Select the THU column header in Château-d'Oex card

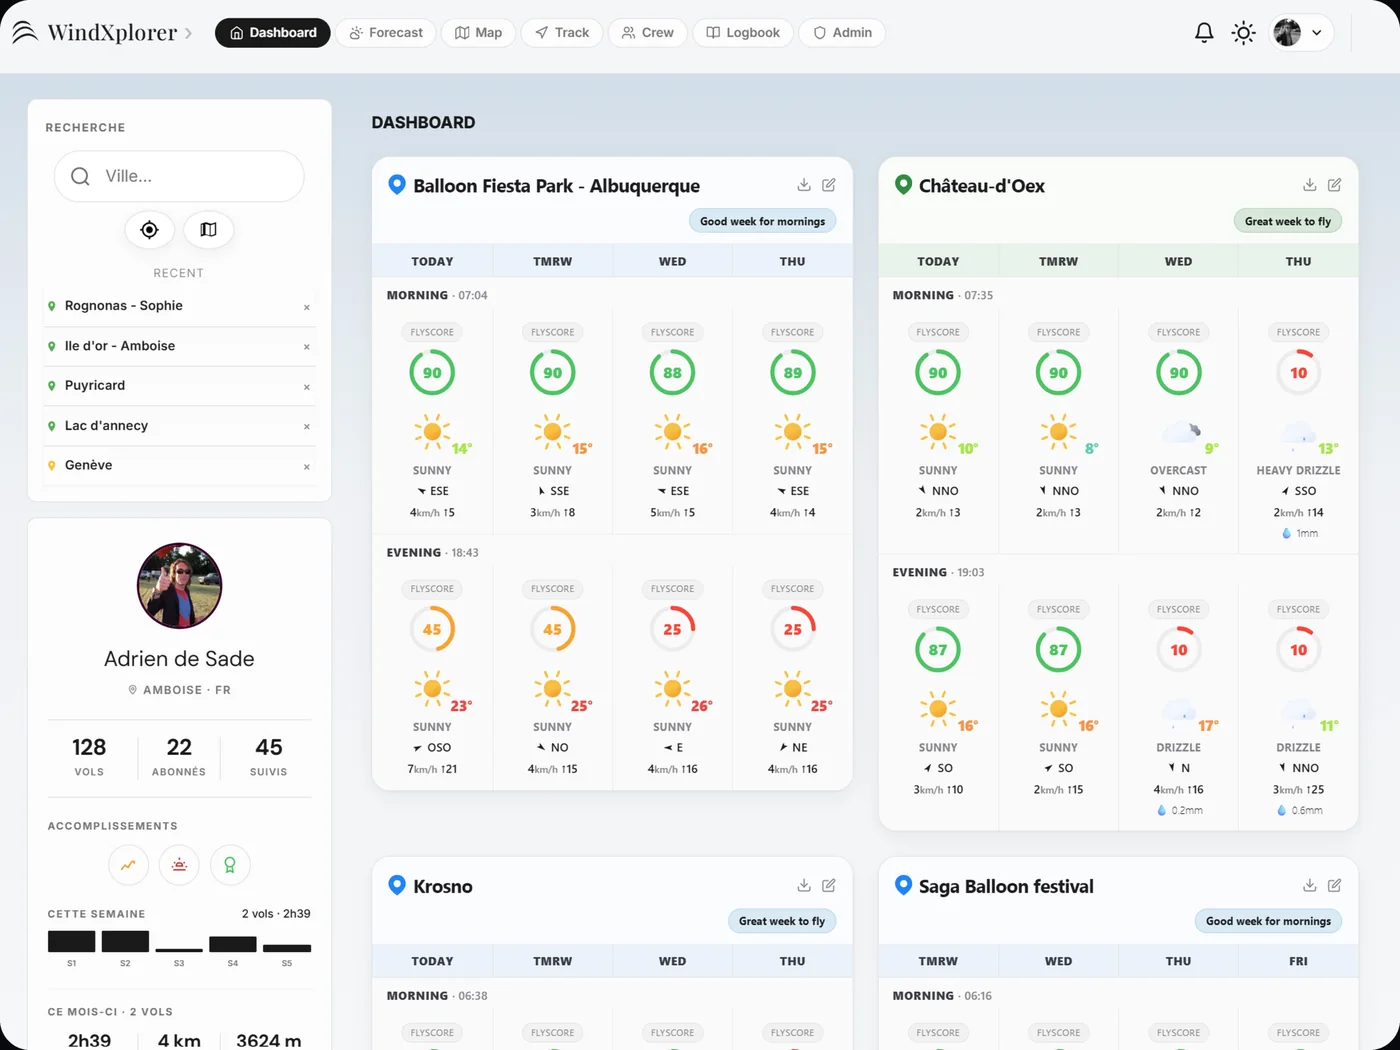tap(1298, 261)
